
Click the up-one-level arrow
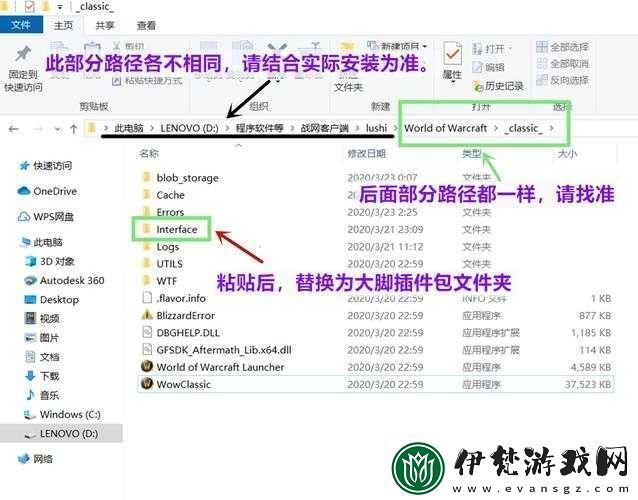pos(74,129)
